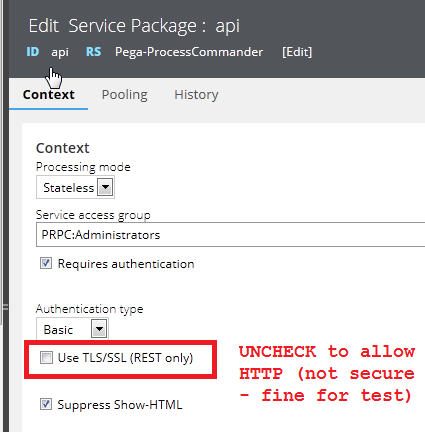
Task: Focus the Service access group field
Action: click(x=230, y=235)
